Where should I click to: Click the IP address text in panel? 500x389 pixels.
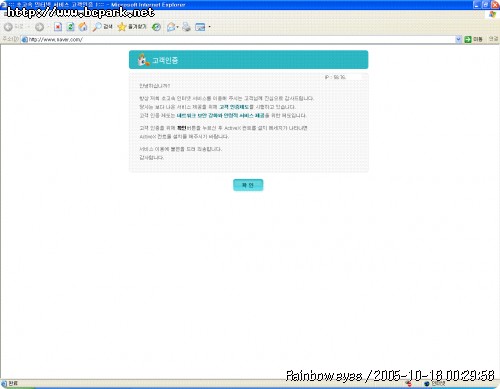[x=335, y=77]
